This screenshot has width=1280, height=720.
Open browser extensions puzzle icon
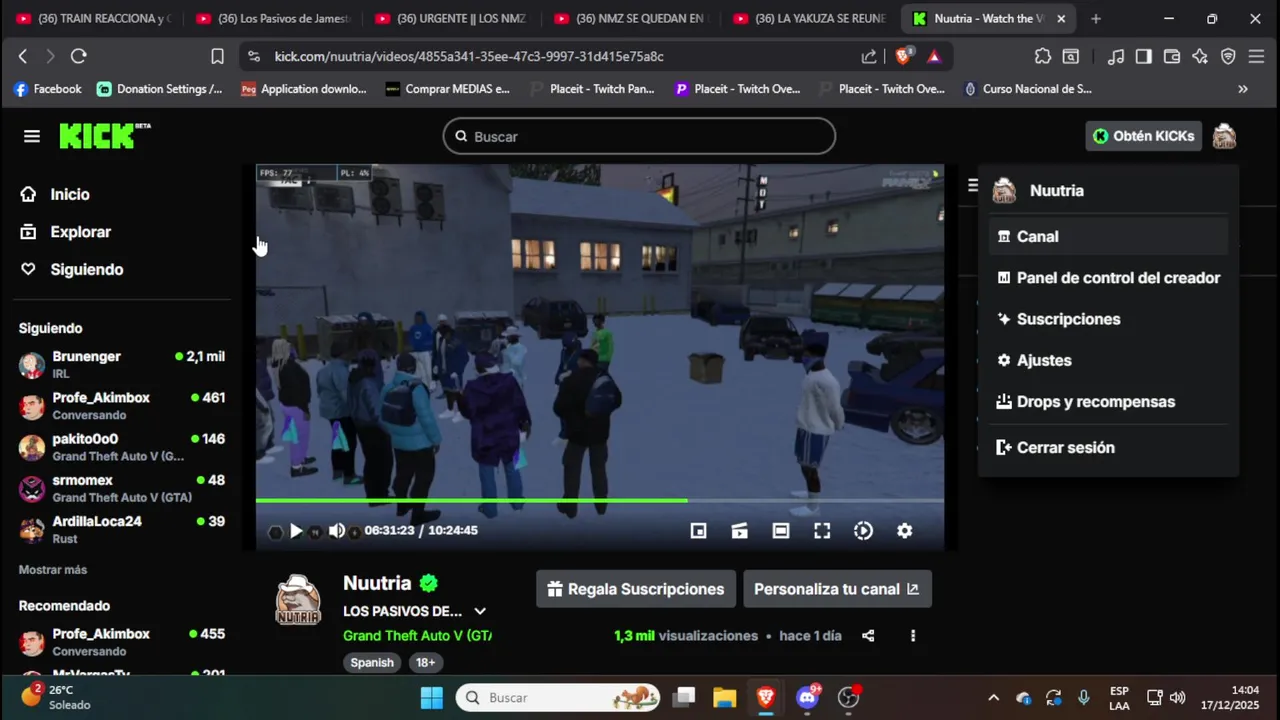tap(1043, 56)
